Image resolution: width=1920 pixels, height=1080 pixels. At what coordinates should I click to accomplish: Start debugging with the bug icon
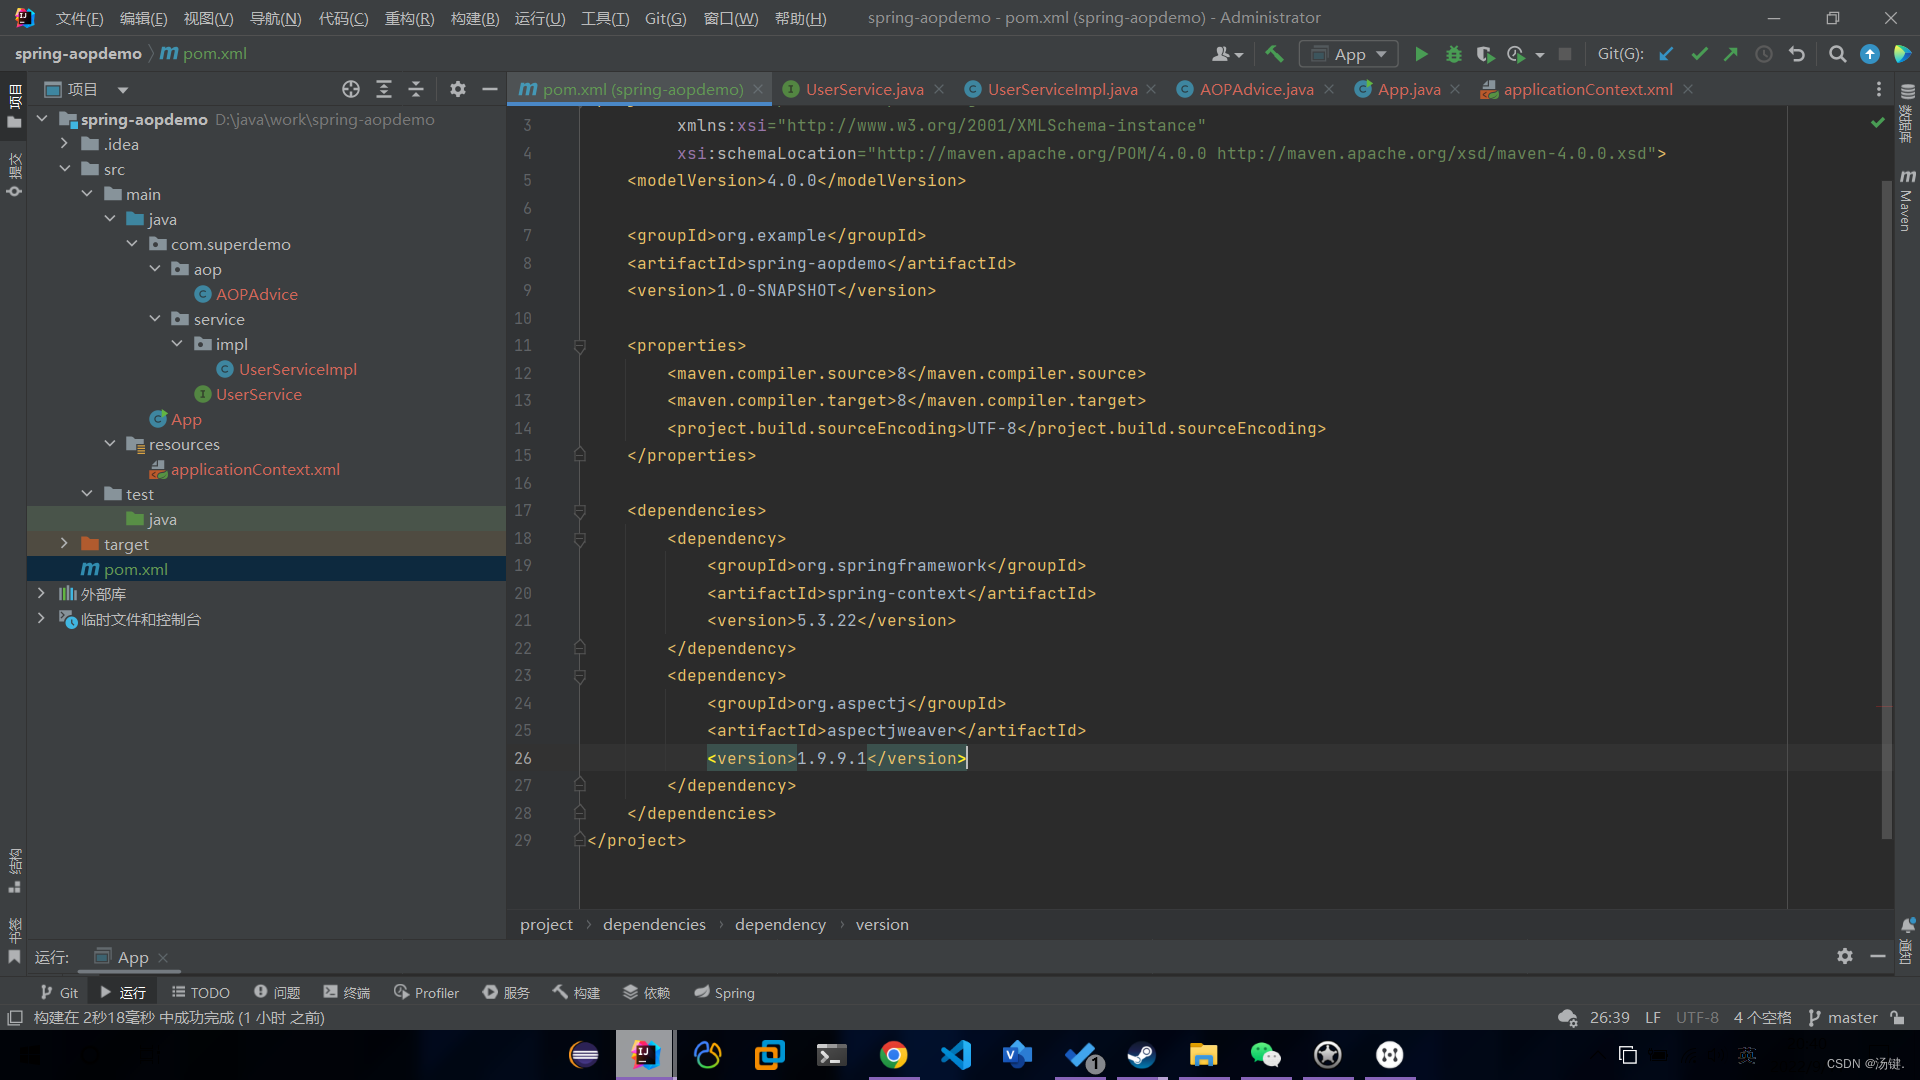1454,54
